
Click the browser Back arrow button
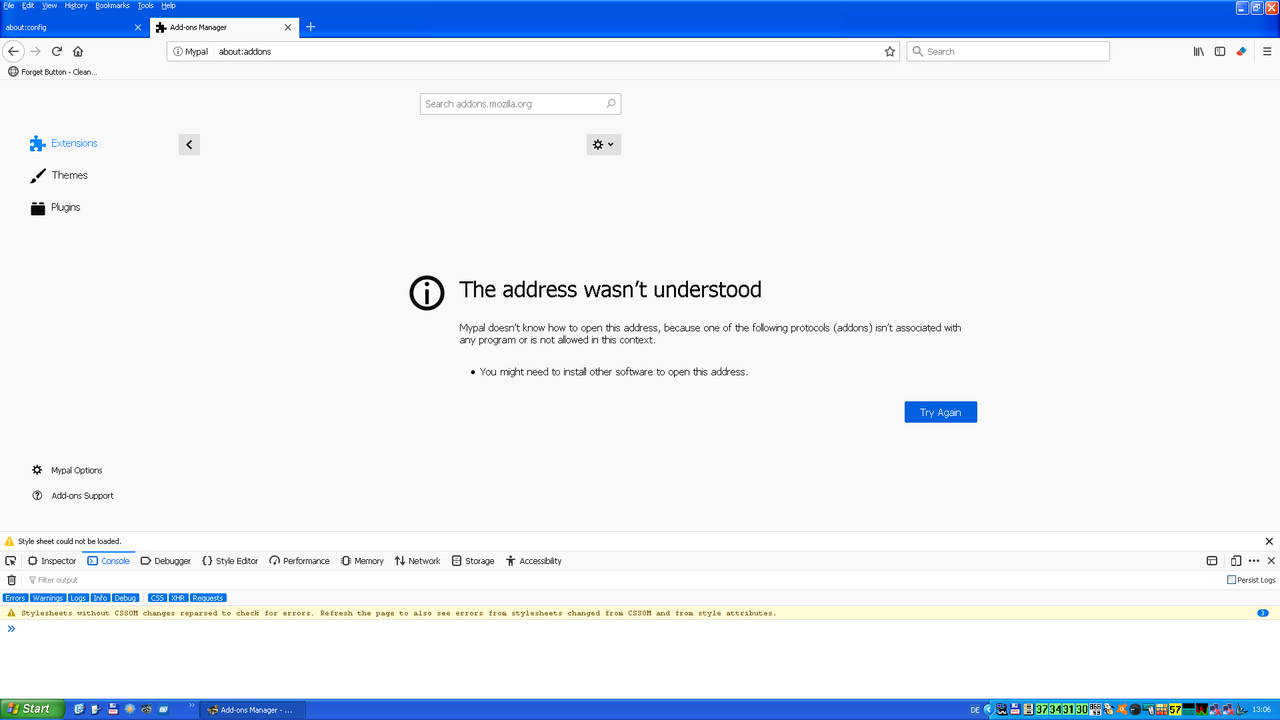(x=14, y=51)
